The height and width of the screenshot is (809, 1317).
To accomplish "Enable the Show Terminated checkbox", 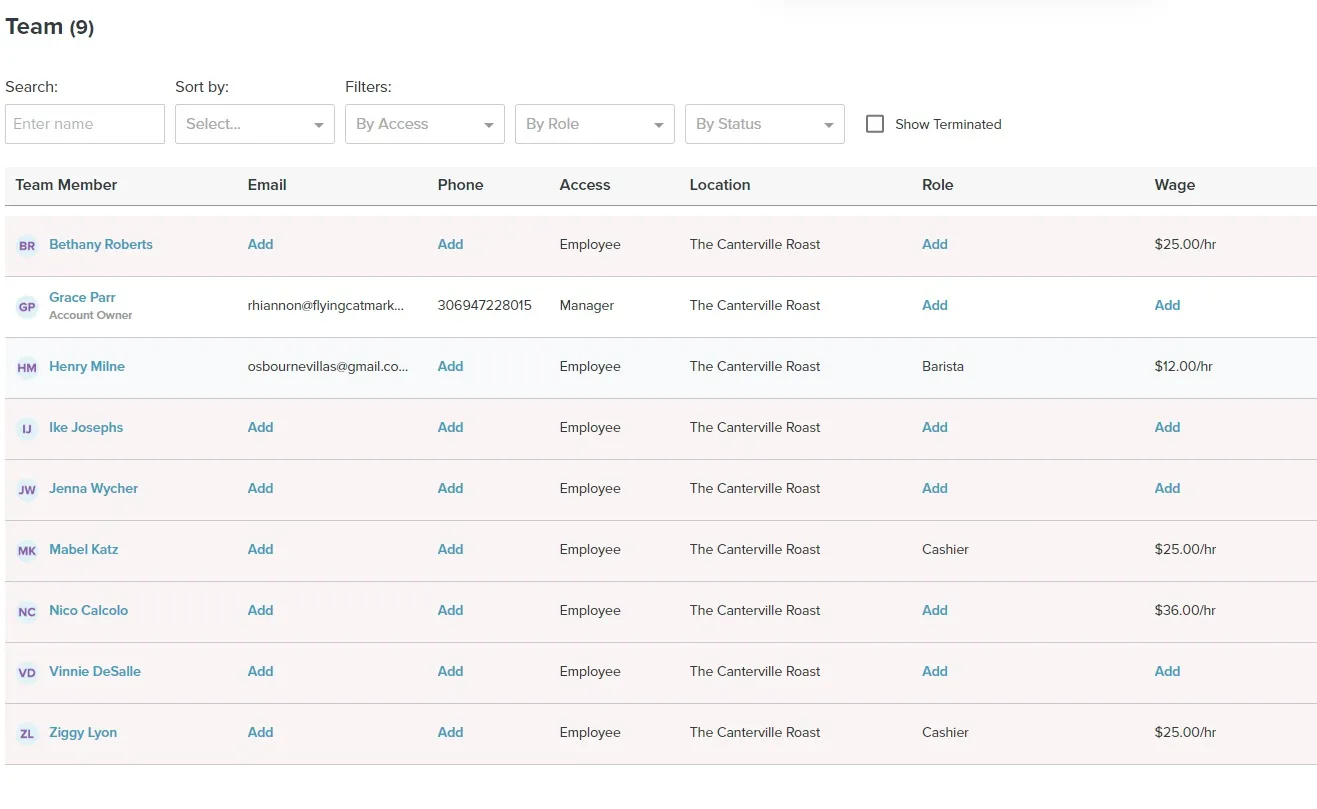I will point(875,124).
